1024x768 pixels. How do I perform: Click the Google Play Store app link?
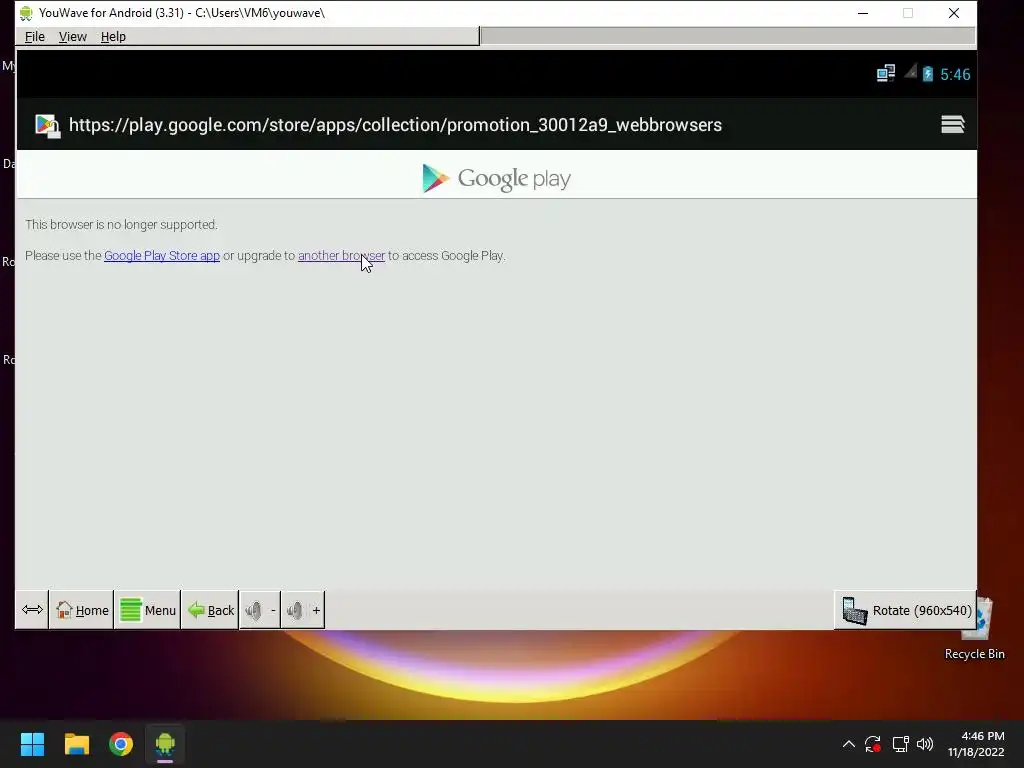(162, 256)
